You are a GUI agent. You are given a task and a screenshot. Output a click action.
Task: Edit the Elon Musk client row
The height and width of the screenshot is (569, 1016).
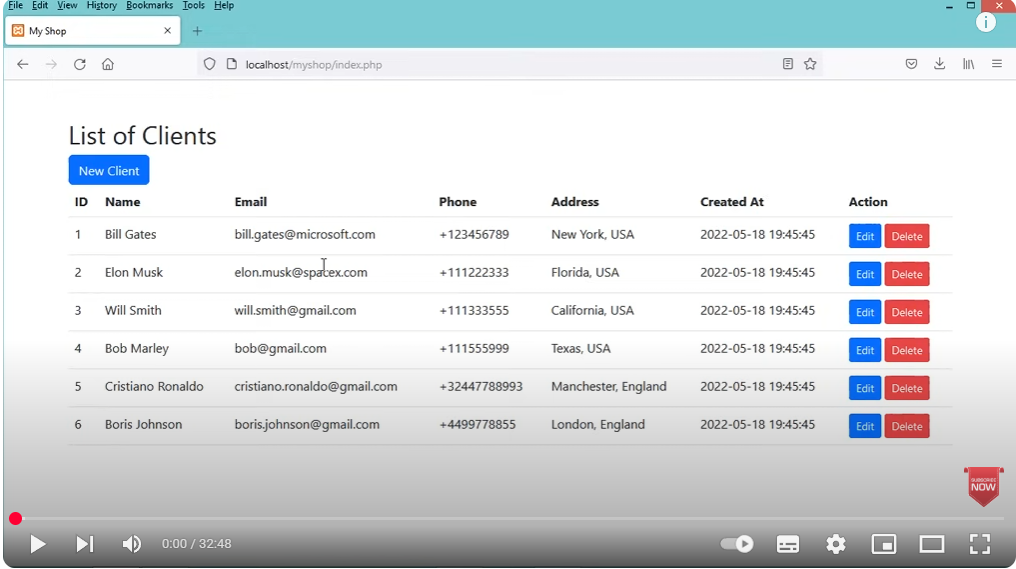865,274
